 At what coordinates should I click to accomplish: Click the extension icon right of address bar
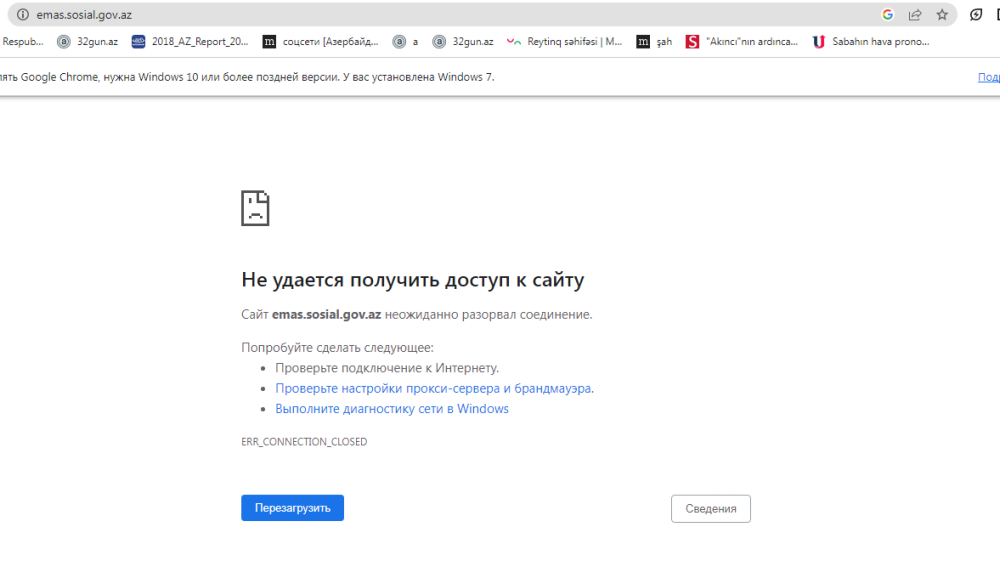pyautogui.click(x=976, y=15)
